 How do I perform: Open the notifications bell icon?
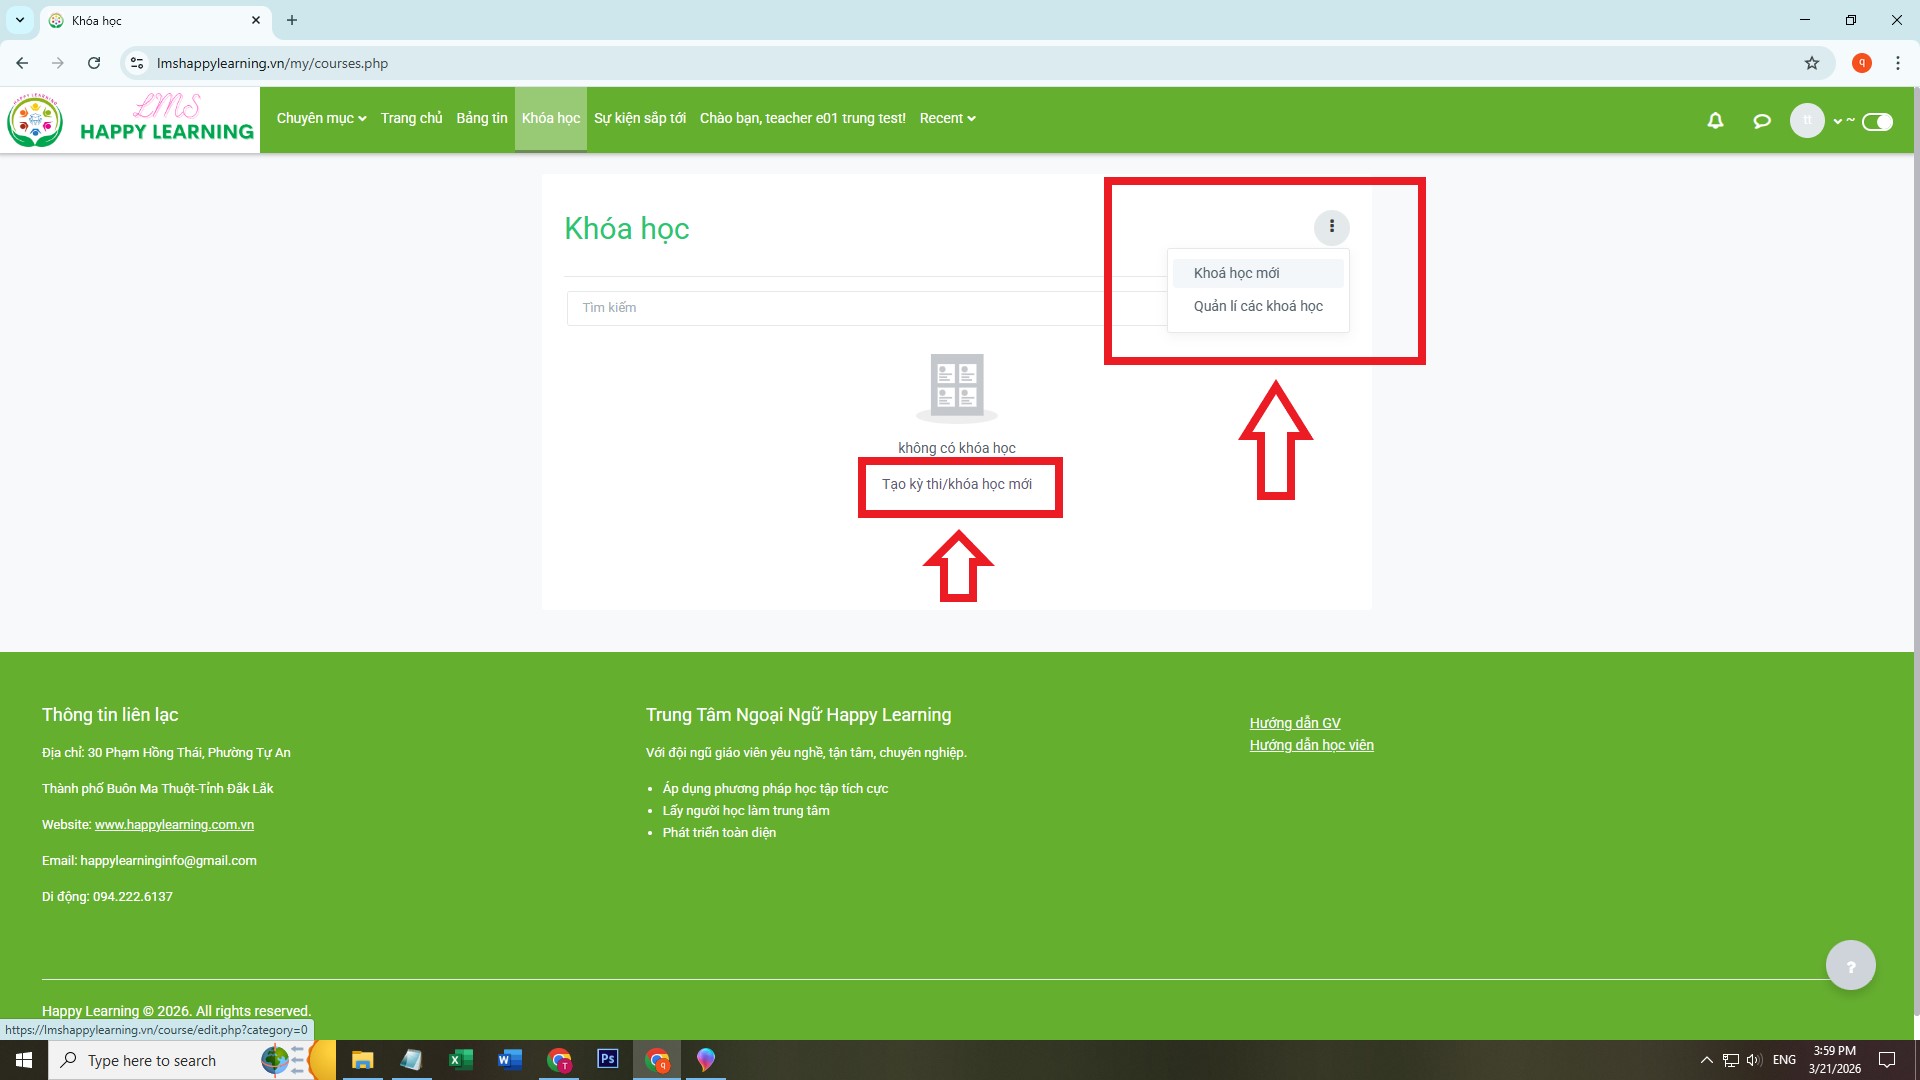pyautogui.click(x=1715, y=121)
